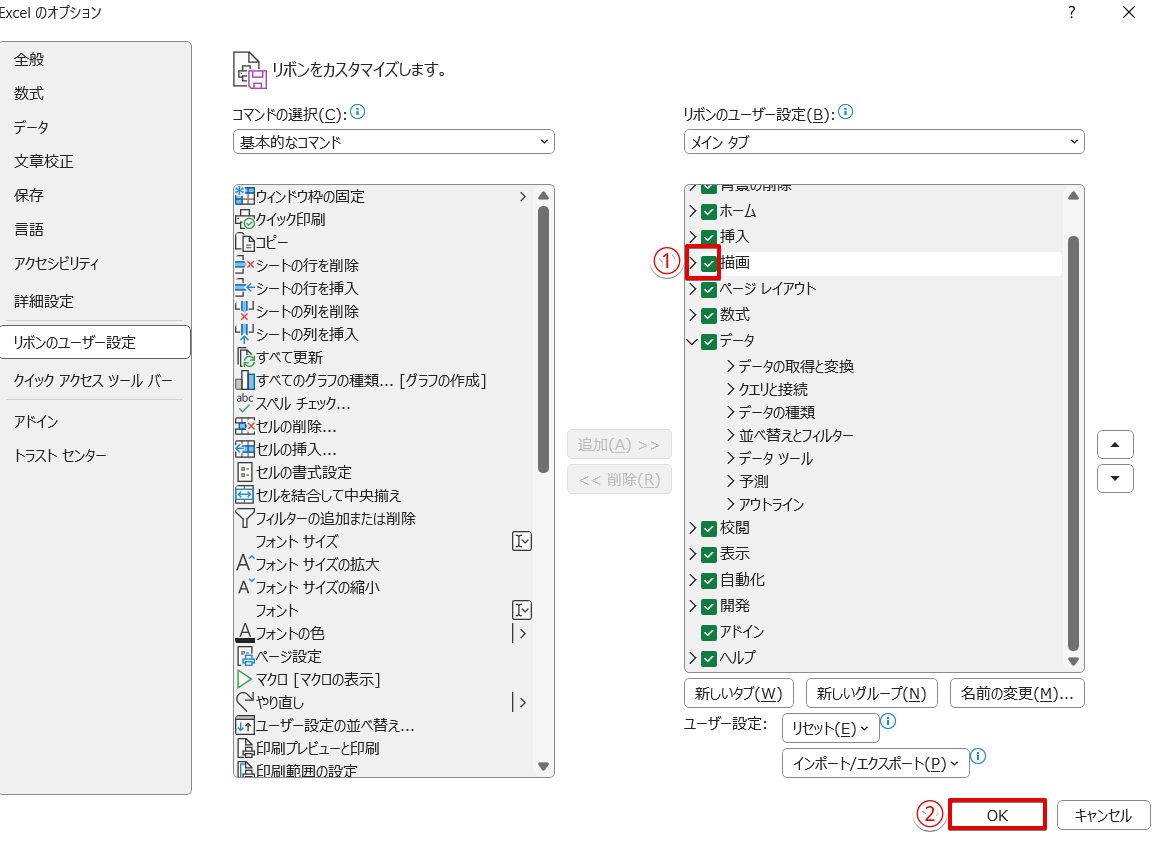Select the Font Color icon
This screenshot has height=841, width=1156.
pos(244,633)
